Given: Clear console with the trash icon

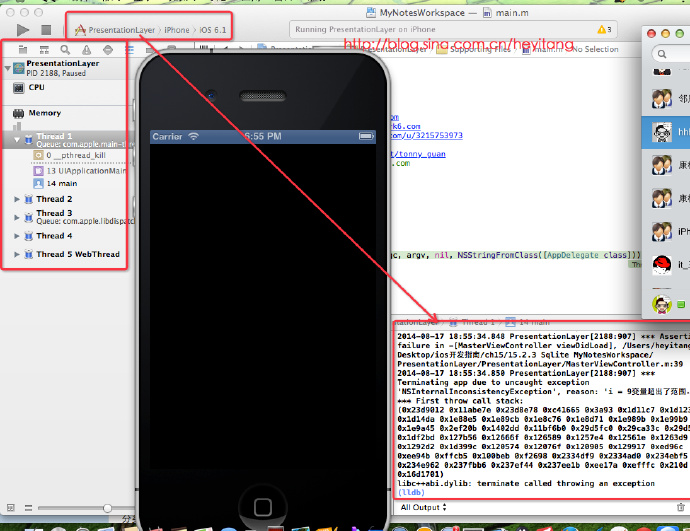Looking at the screenshot, I should [680, 507].
